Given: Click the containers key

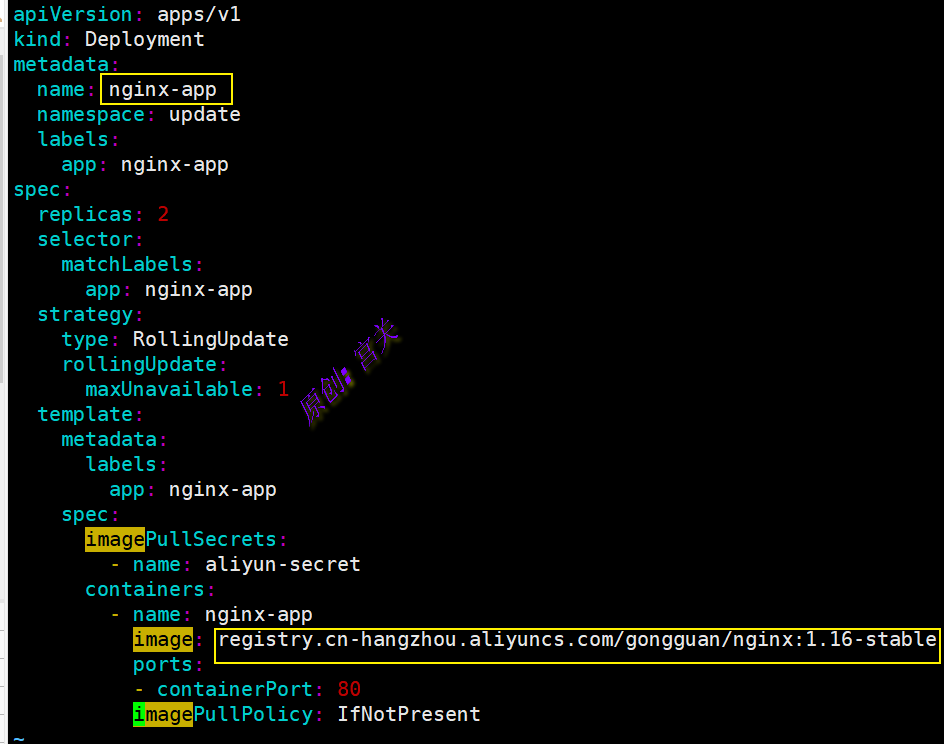Looking at the screenshot, I should (x=144, y=589).
